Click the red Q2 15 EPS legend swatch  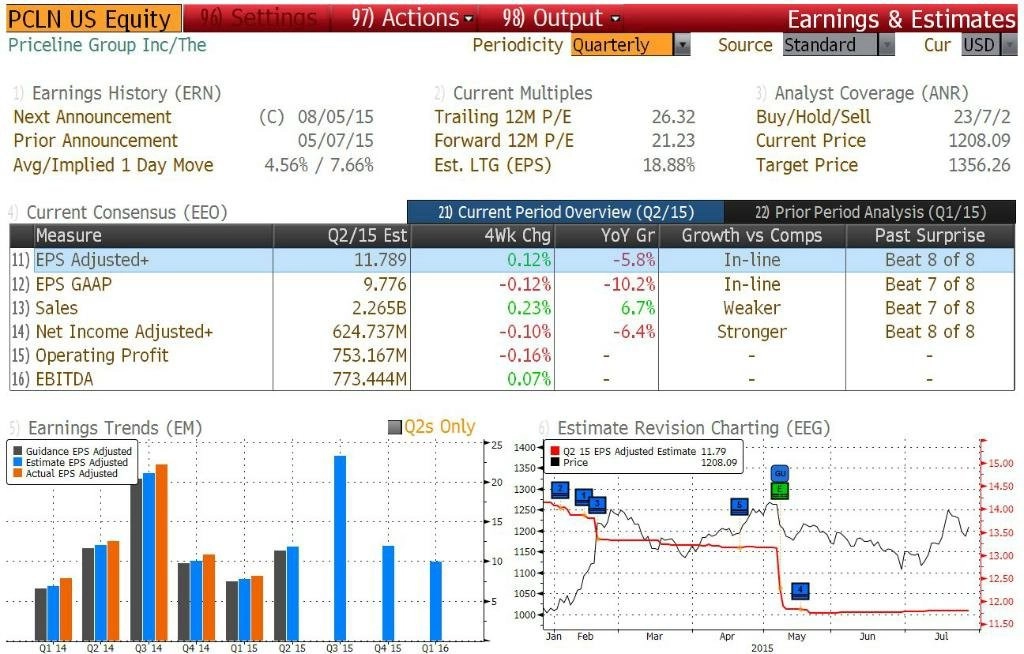(x=555, y=451)
